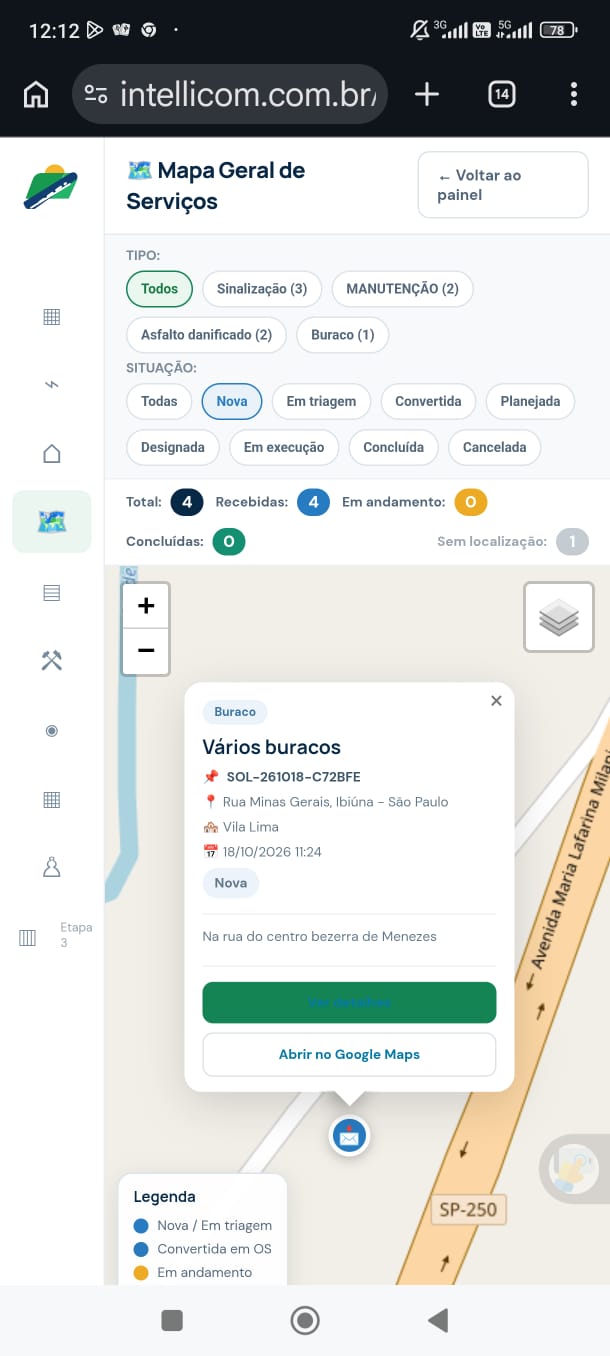Image resolution: width=610 pixels, height=1356 pixels.
Task: Open the first grid icon in the sidebar
Action: pos(52,317)
